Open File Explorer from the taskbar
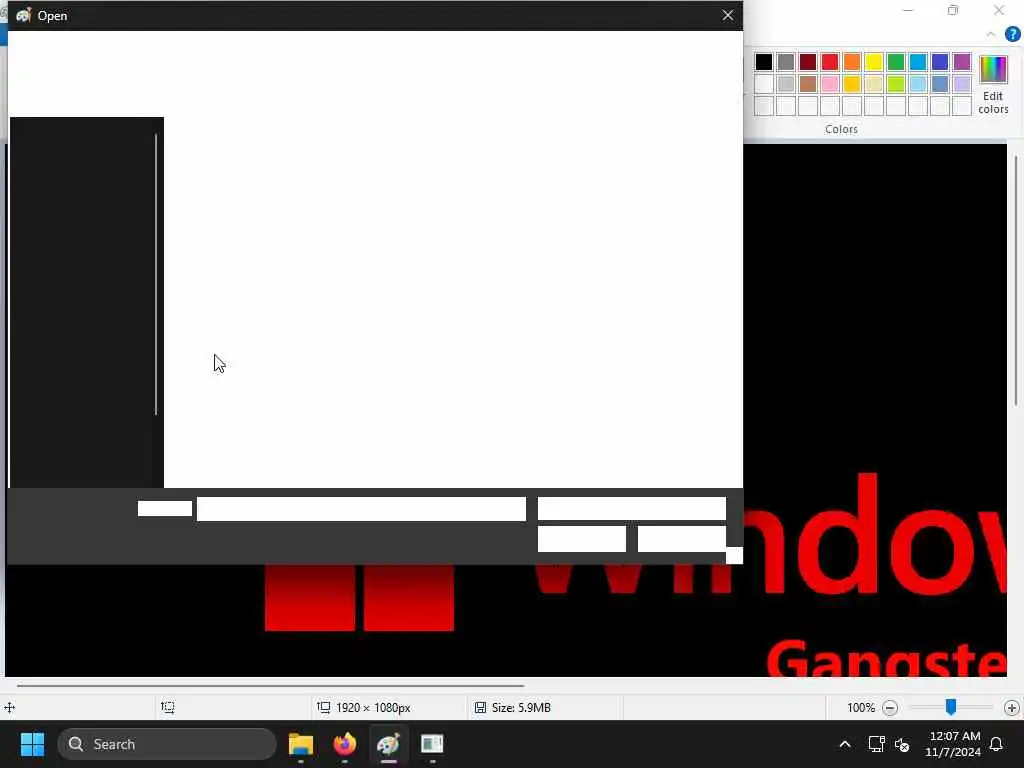1024x768 pixels. click(301, 744)
